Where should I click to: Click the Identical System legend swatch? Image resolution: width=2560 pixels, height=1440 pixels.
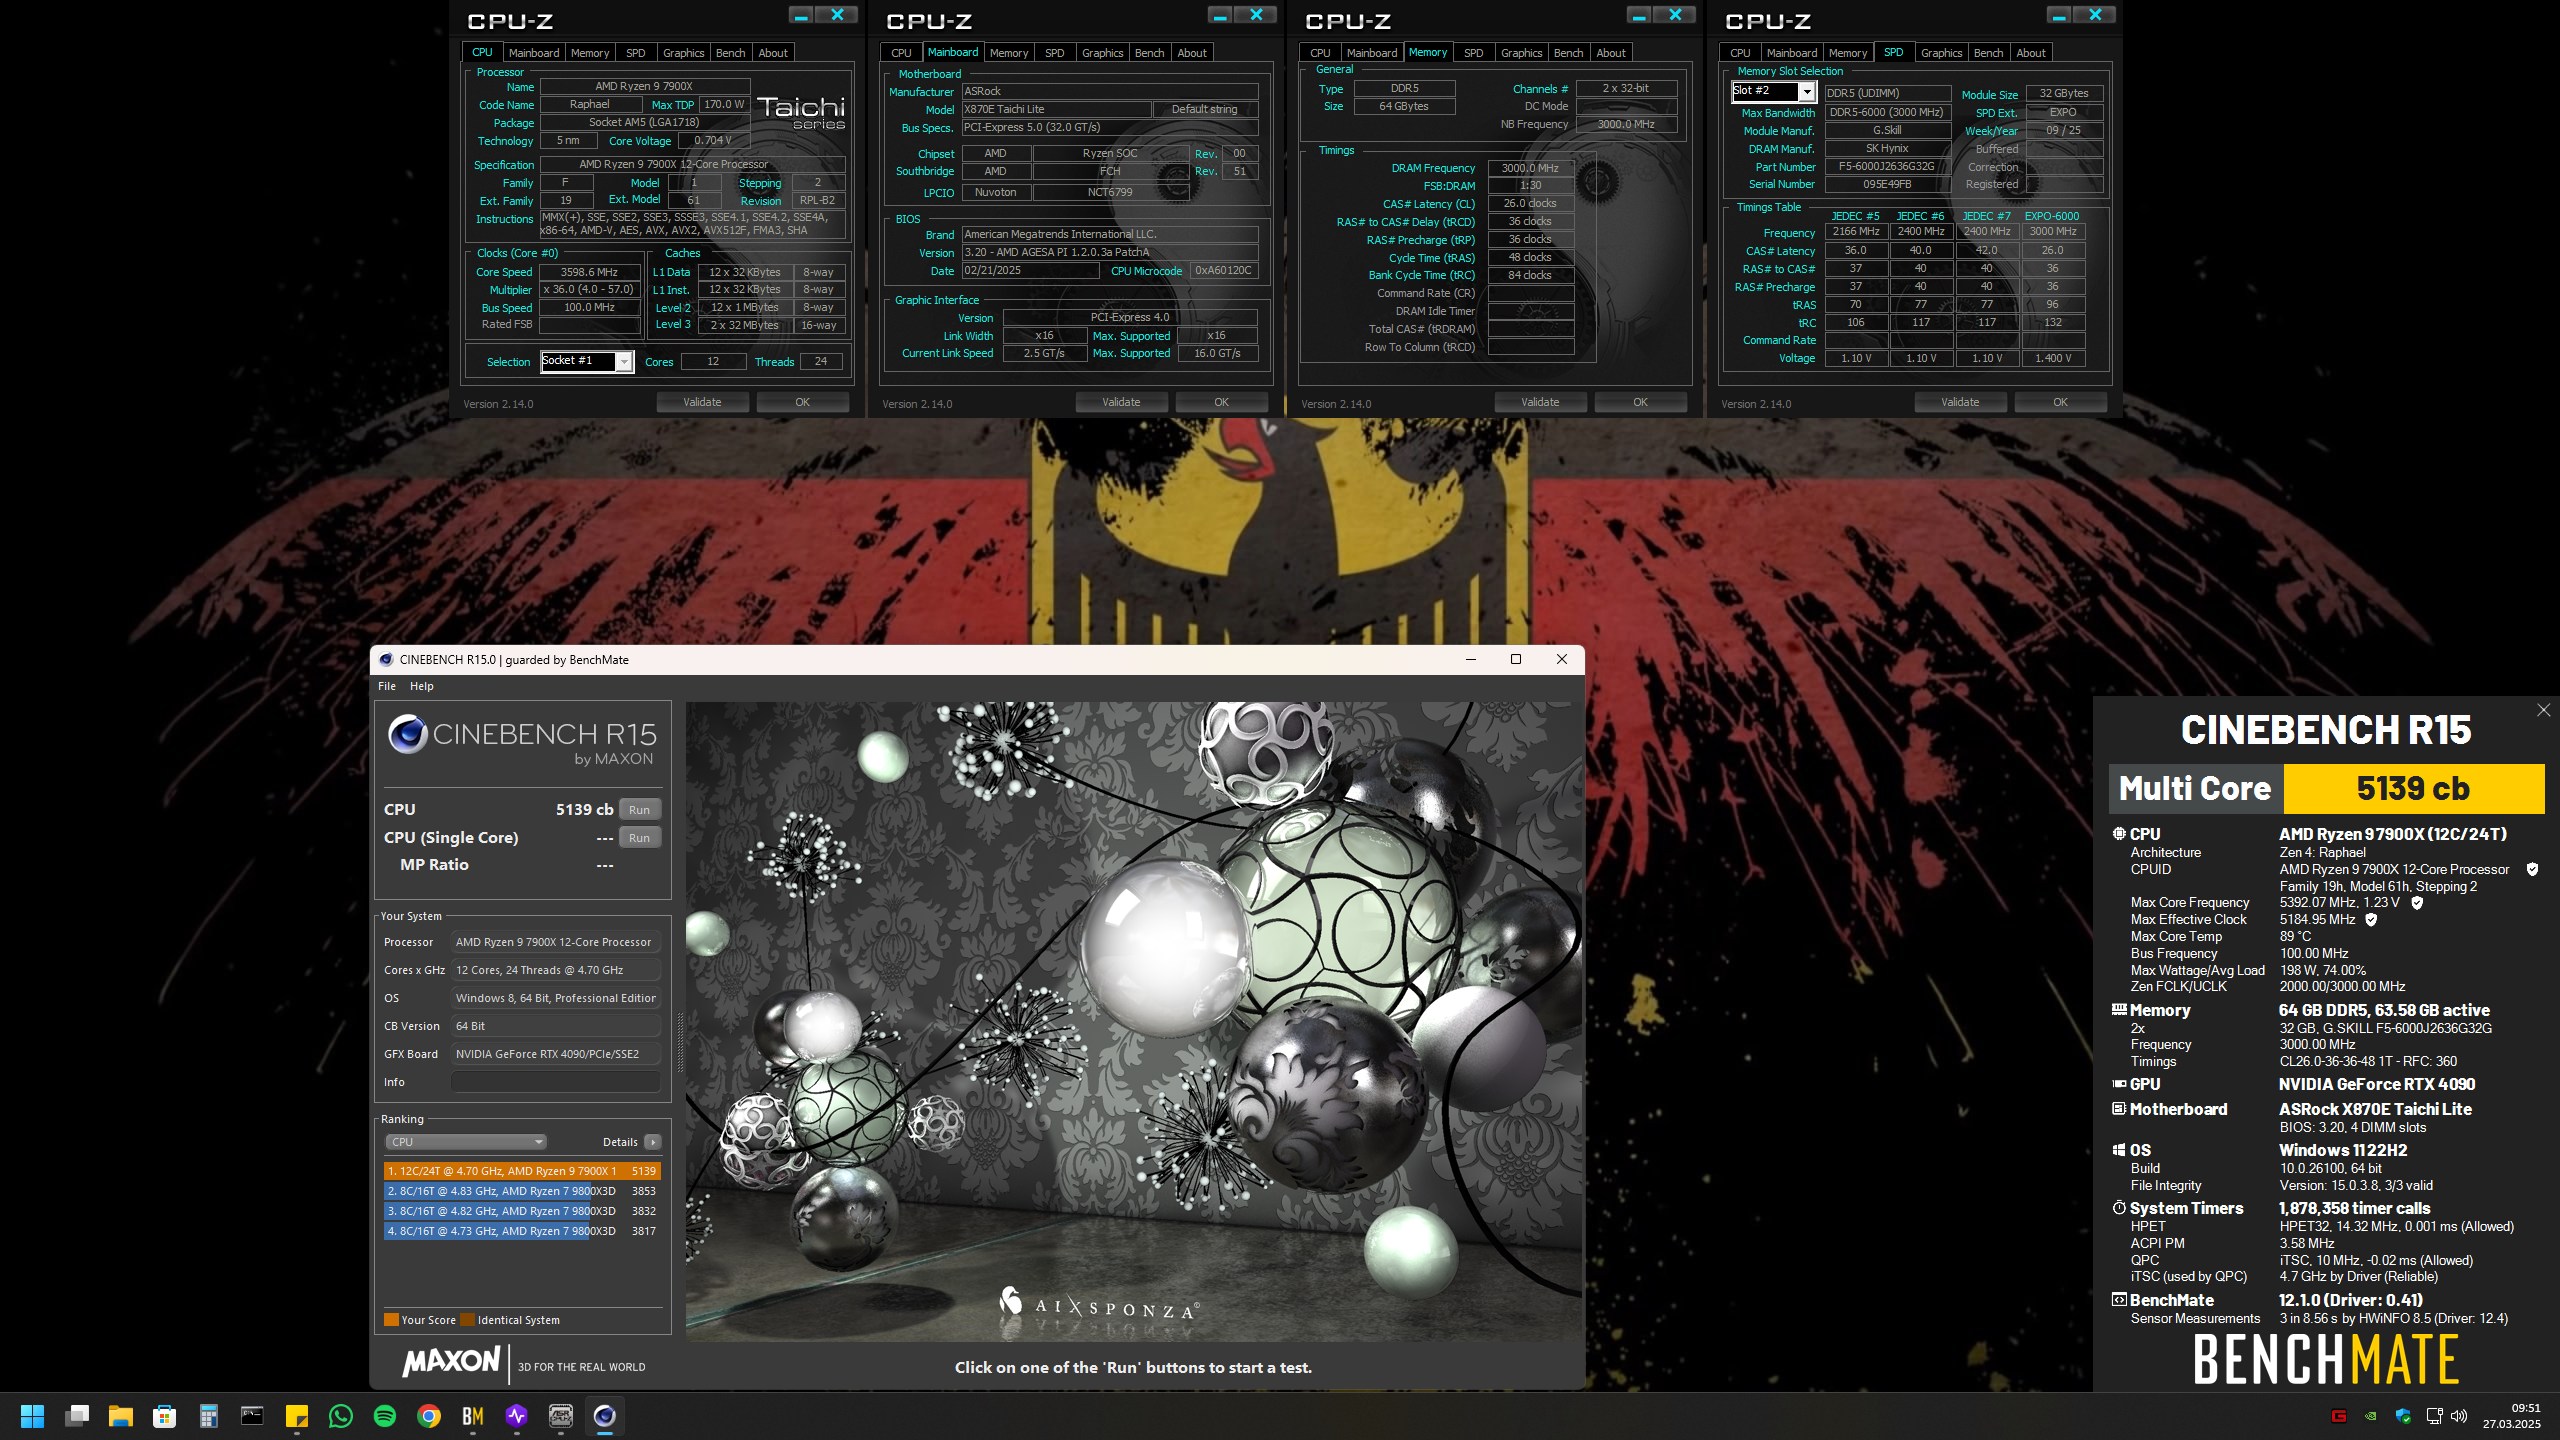468,1320
